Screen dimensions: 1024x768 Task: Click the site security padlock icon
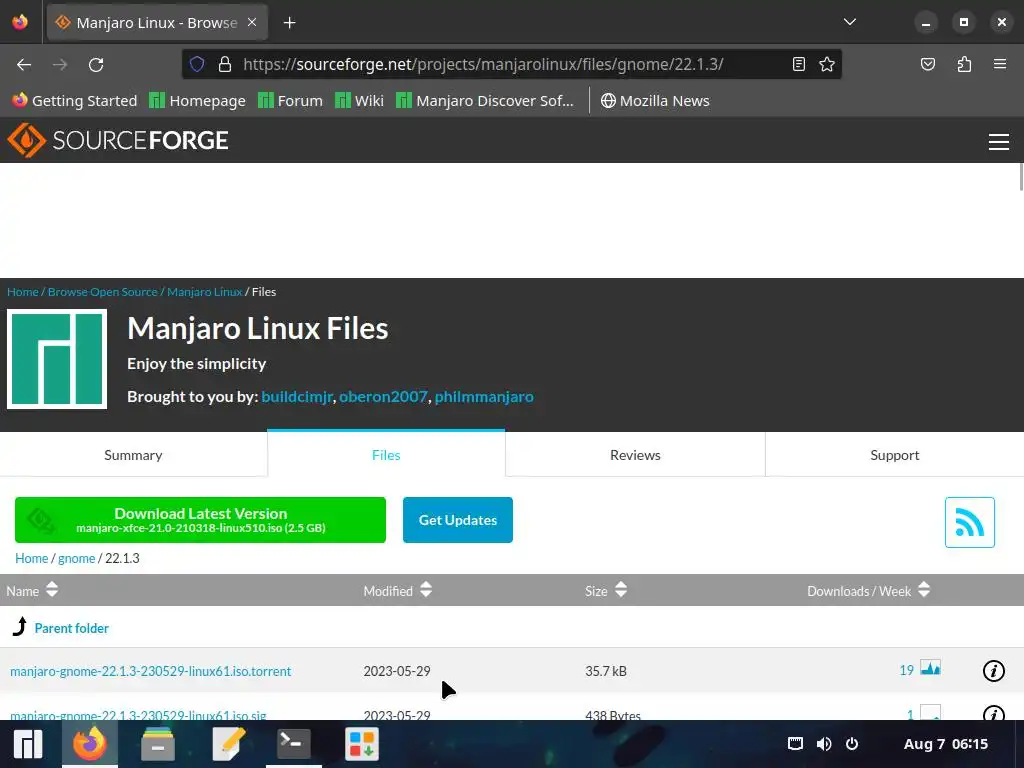pyautogui.click(x=225, y=64)
